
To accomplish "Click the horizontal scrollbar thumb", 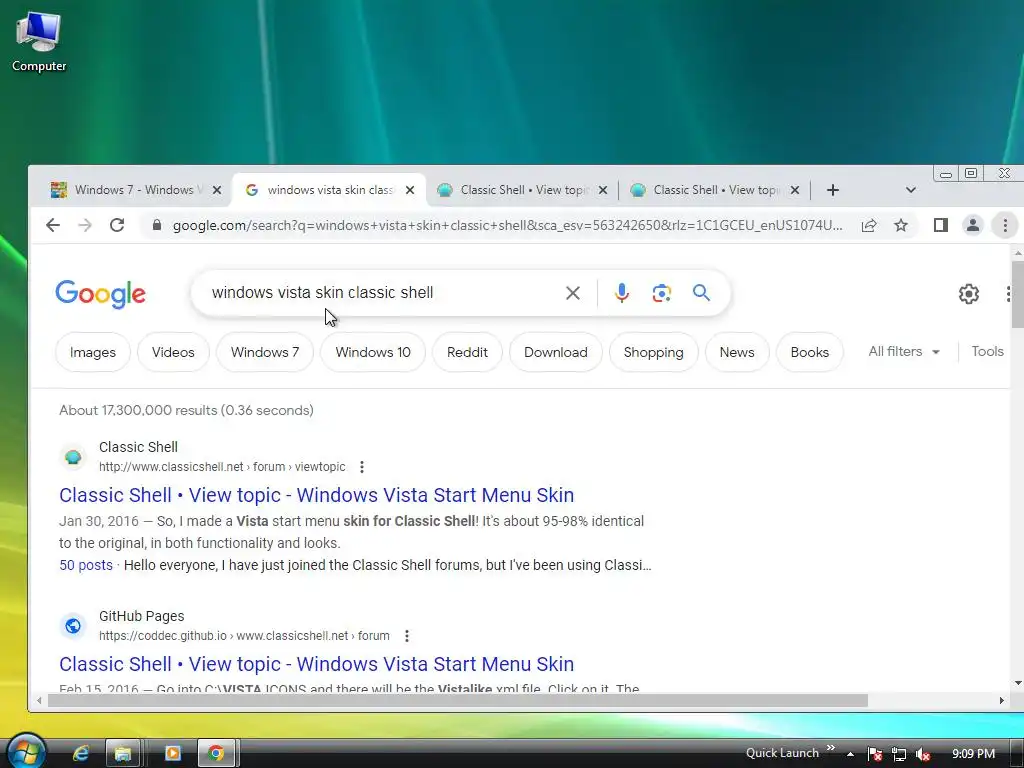I will pyautogui.click(x=457, y=701).
